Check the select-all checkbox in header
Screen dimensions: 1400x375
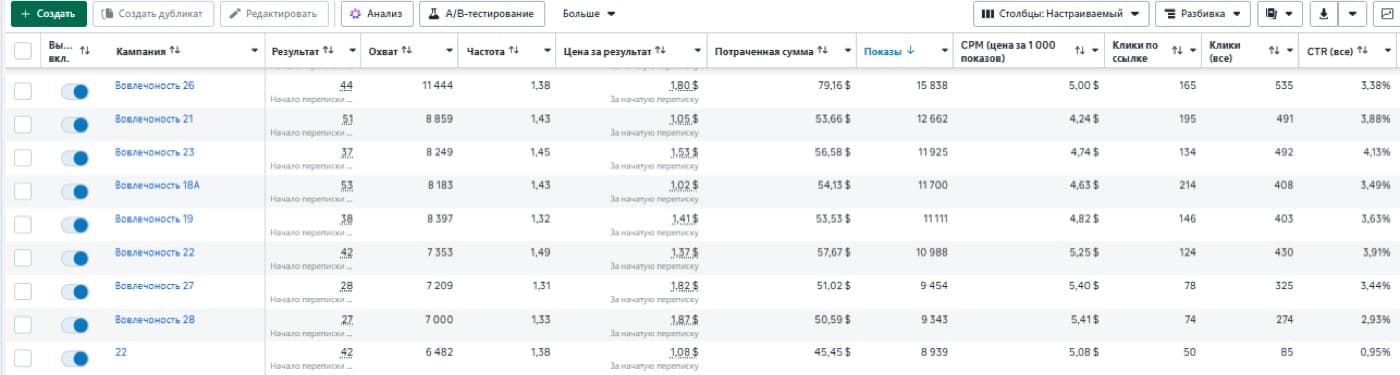[x=22, y=50]
